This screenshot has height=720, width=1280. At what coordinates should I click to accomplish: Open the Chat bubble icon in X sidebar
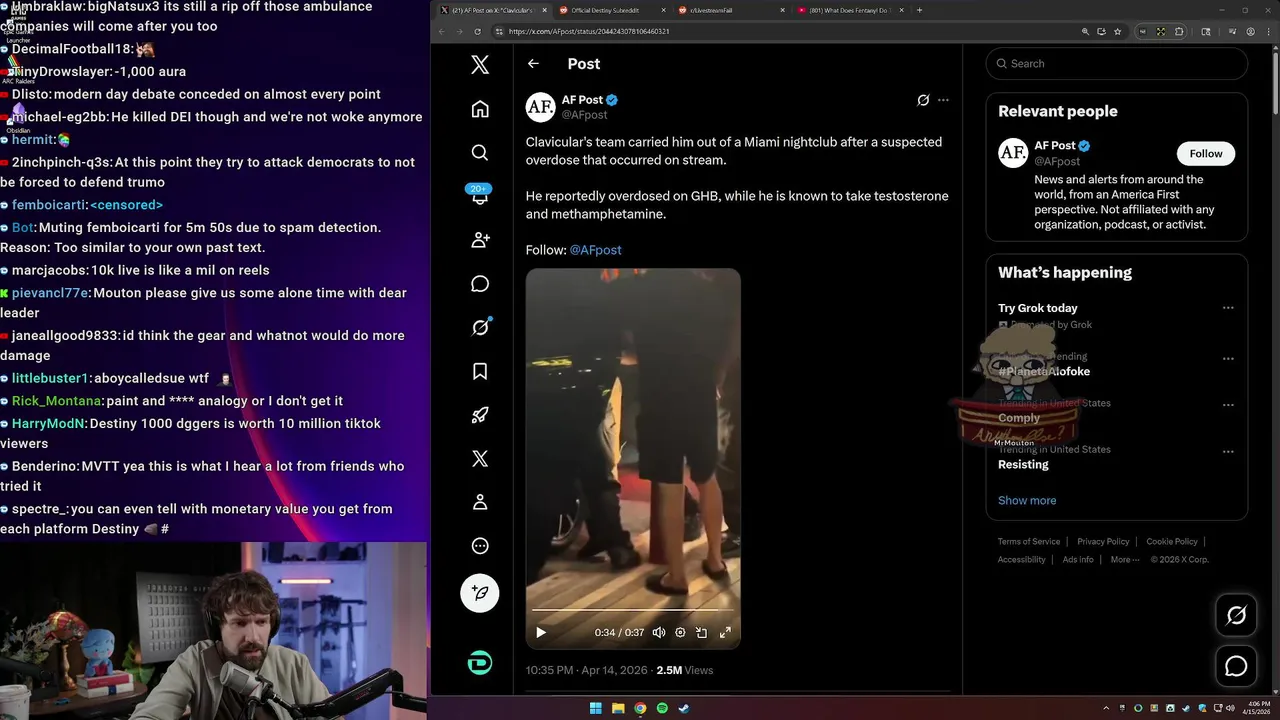click(x=480, y=284)
